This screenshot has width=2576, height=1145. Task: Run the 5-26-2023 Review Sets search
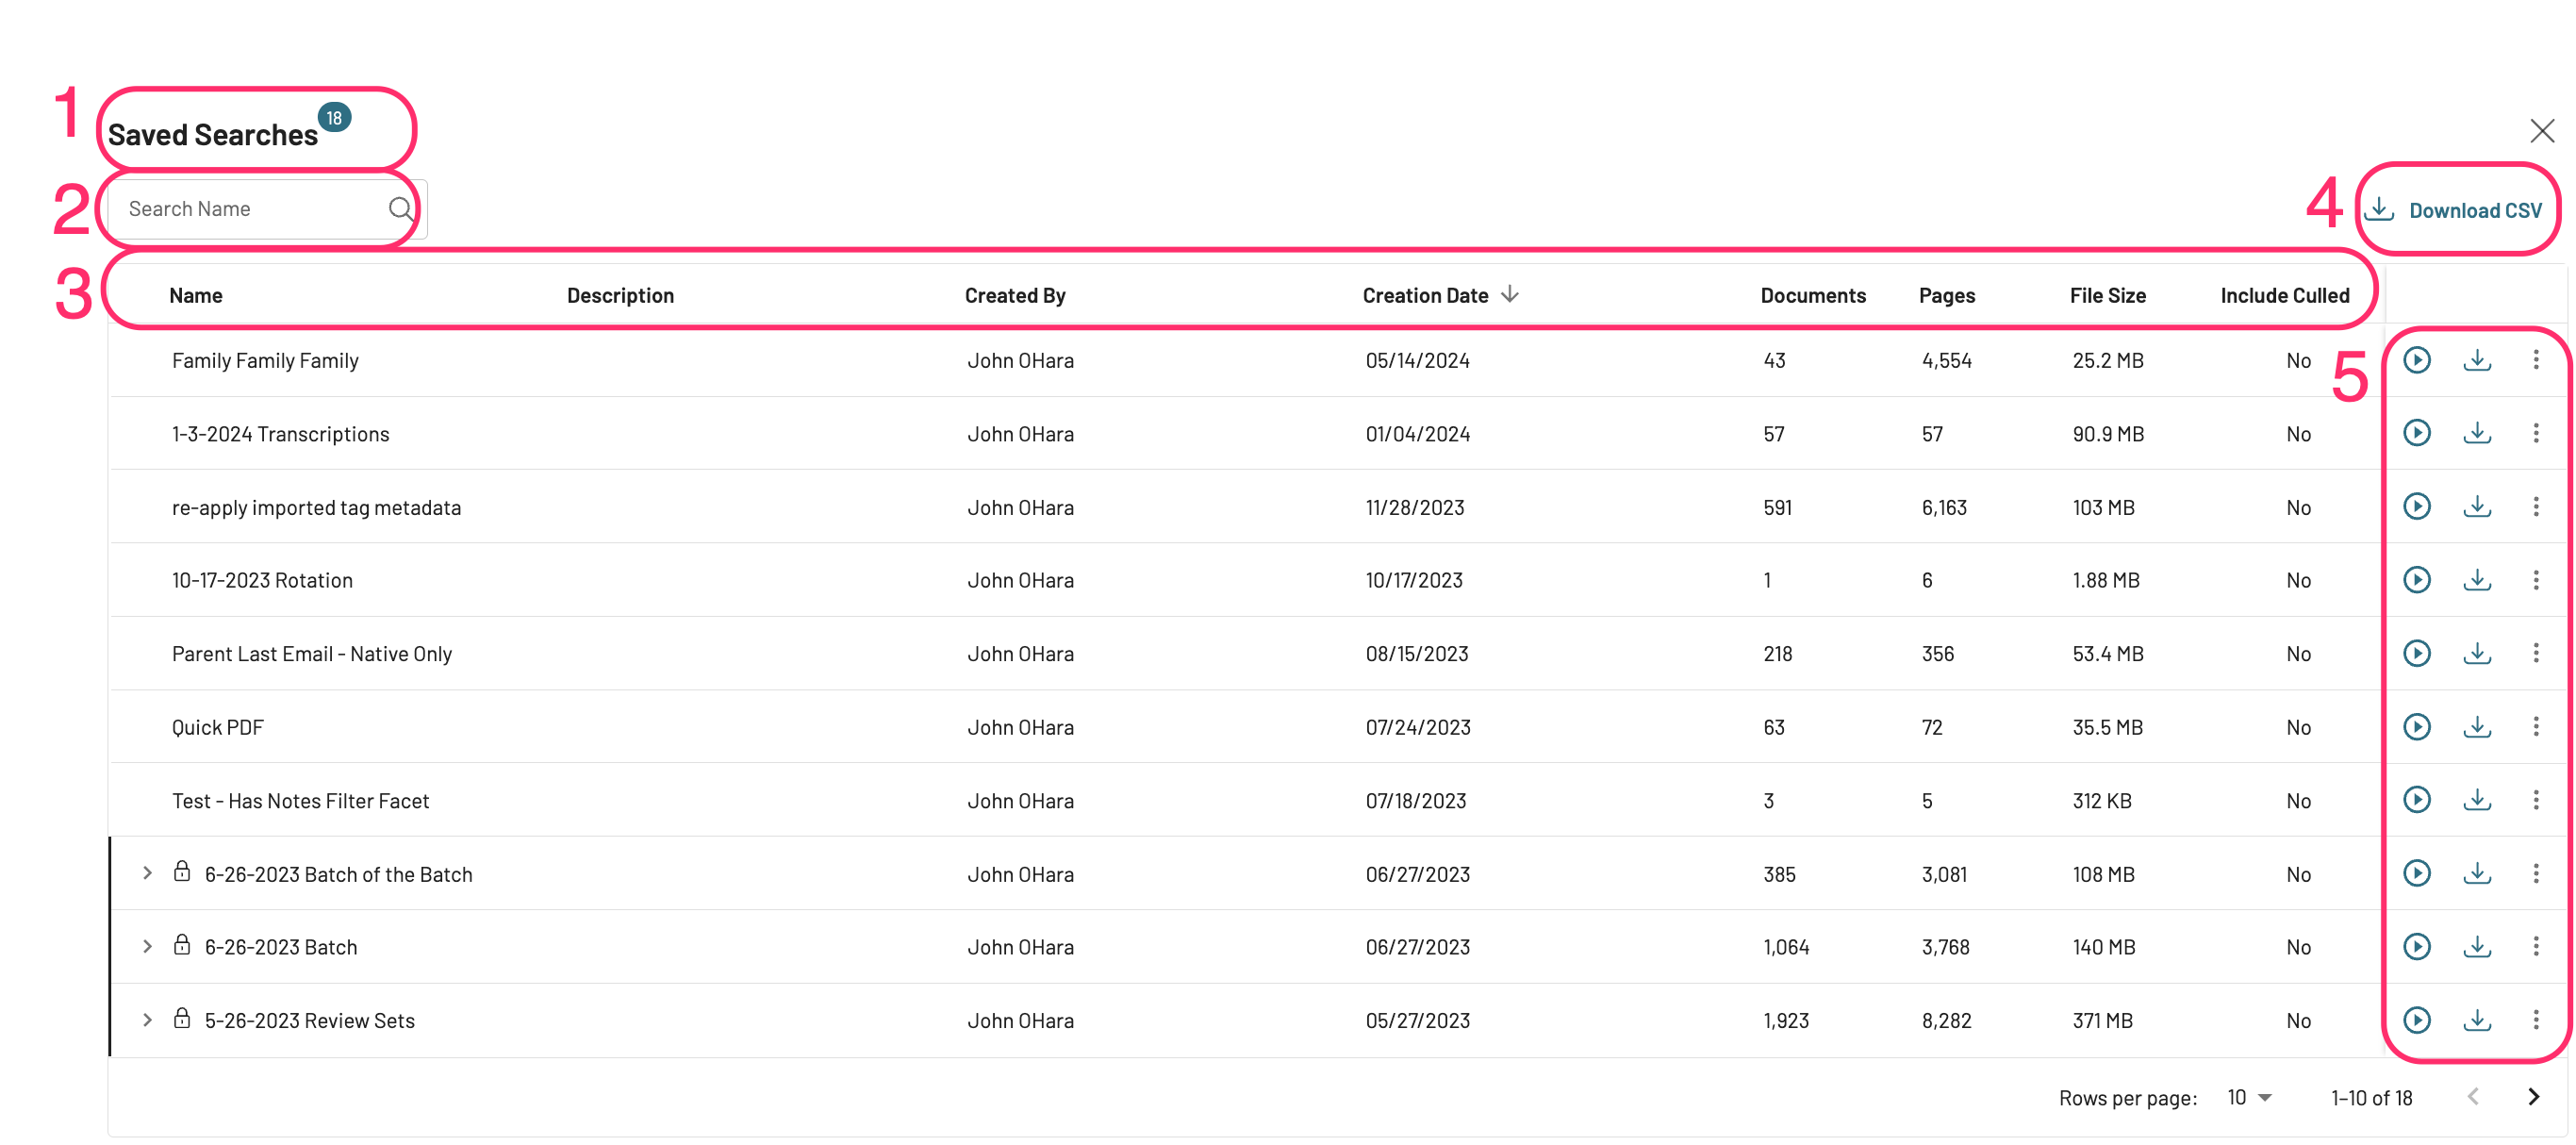tap(2417, 1021)
